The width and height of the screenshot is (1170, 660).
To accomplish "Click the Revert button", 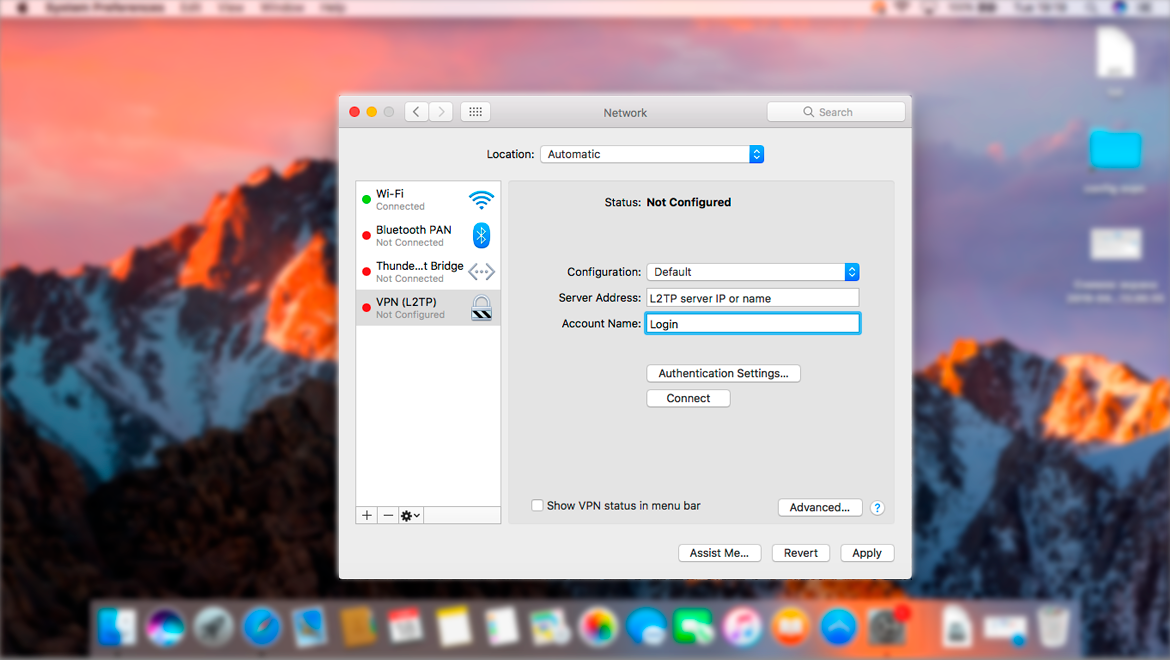I will pyautogui.click(x=801, y=553).
